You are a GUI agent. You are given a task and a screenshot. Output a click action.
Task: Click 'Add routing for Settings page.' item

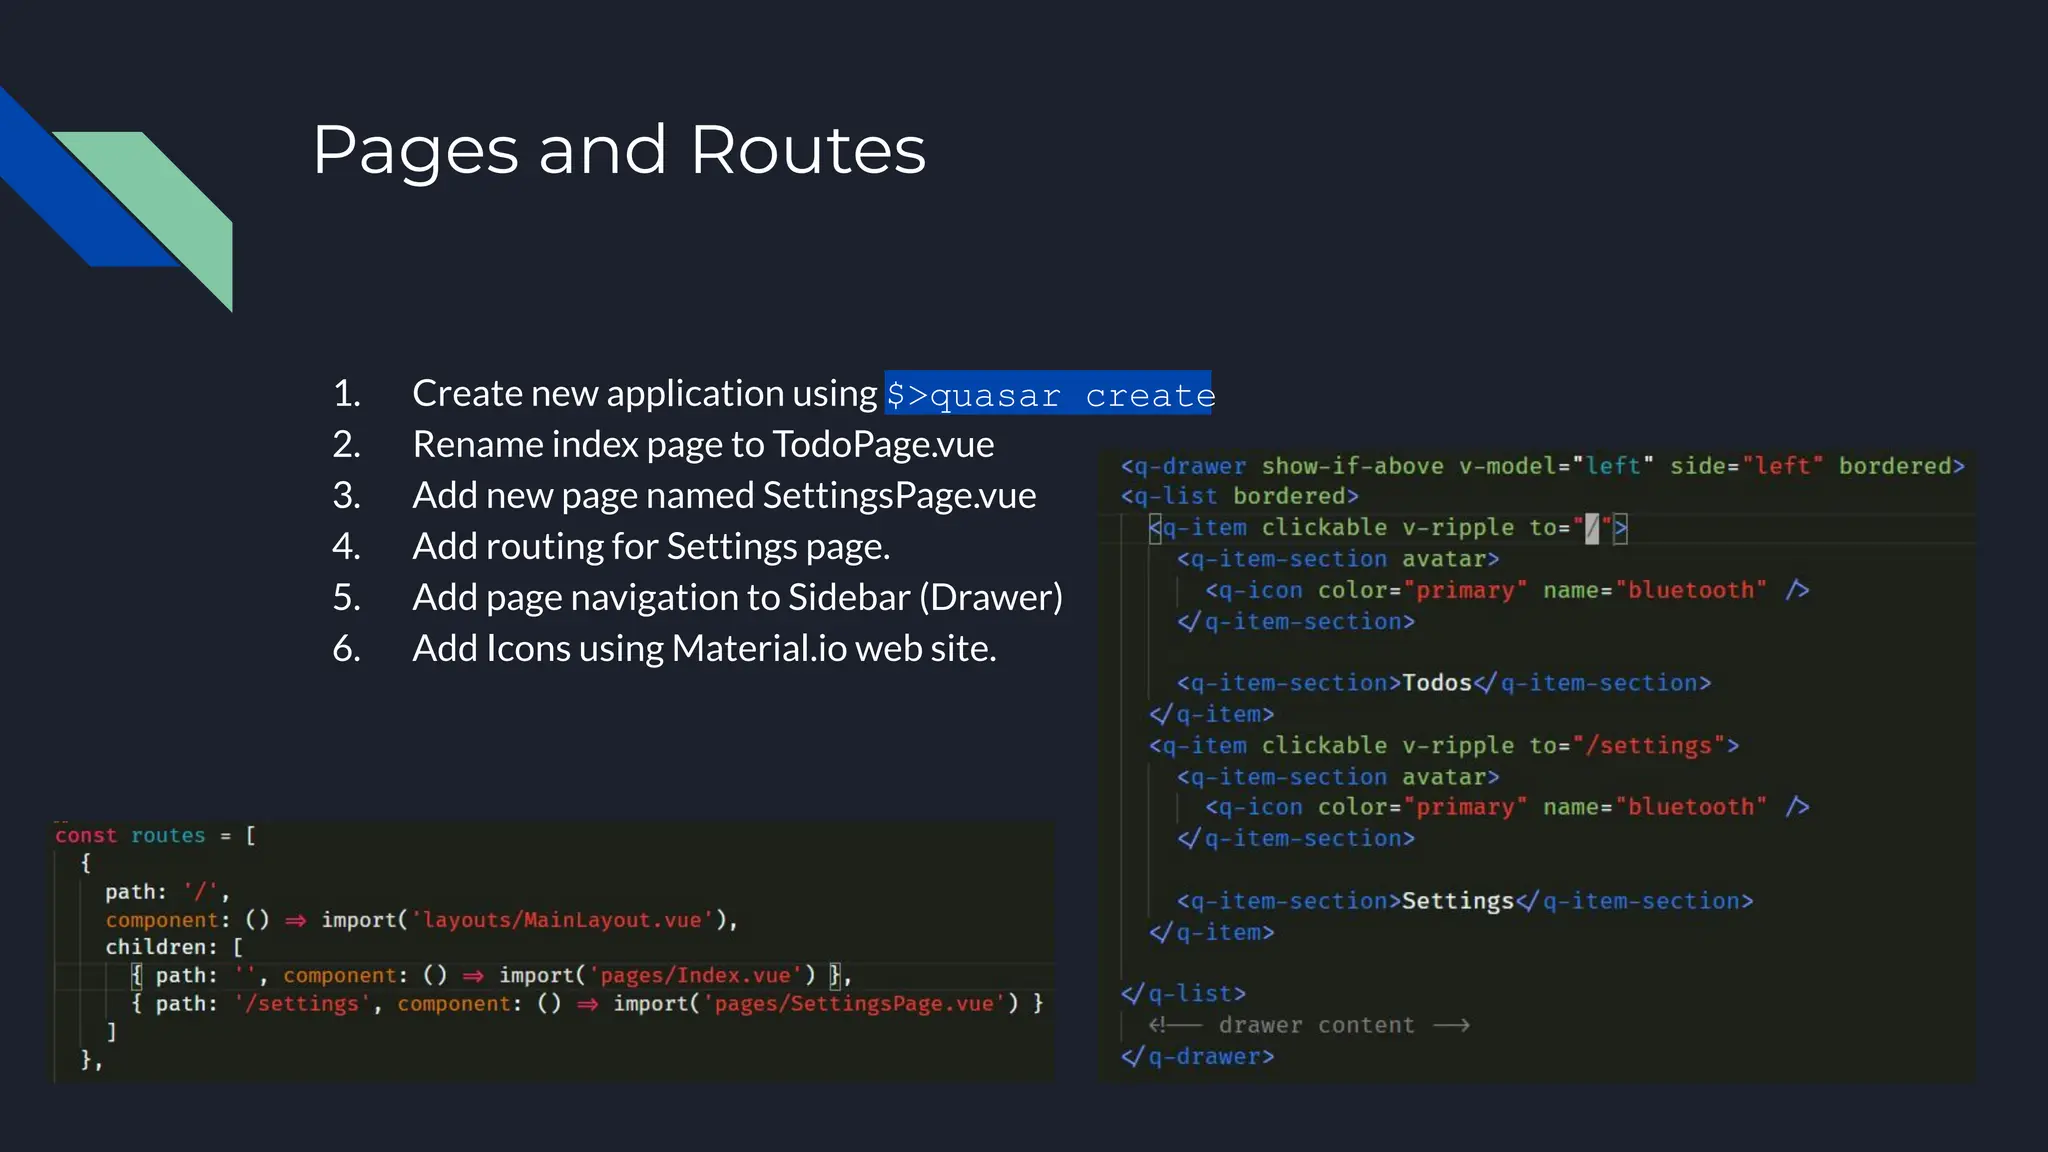coord(651,546)
